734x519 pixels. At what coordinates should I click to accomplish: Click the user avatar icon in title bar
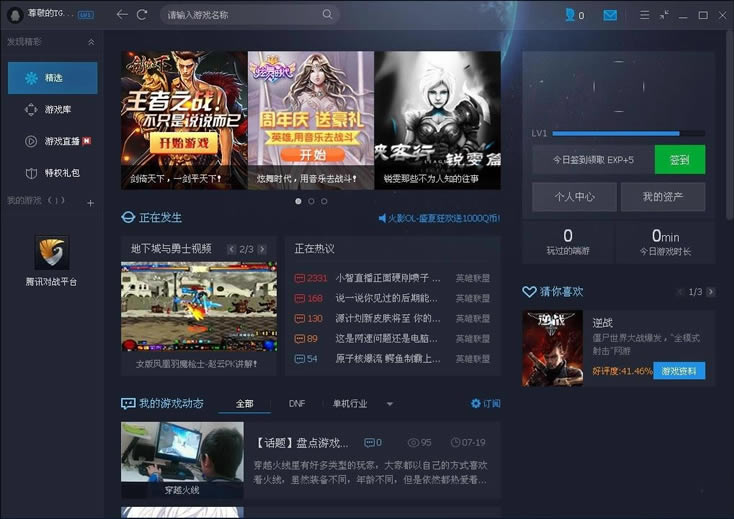click(15, 15)
